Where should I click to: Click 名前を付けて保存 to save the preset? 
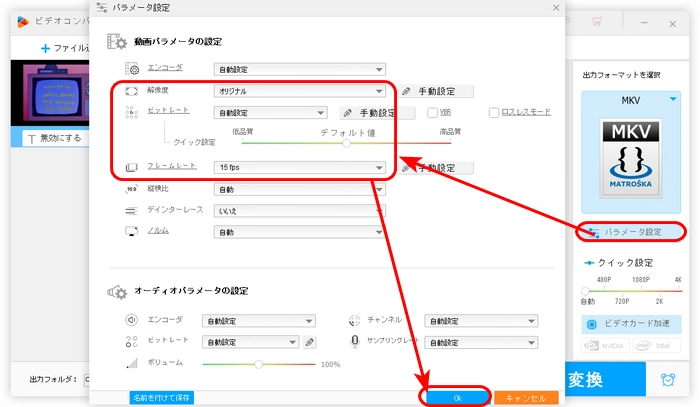161,397
